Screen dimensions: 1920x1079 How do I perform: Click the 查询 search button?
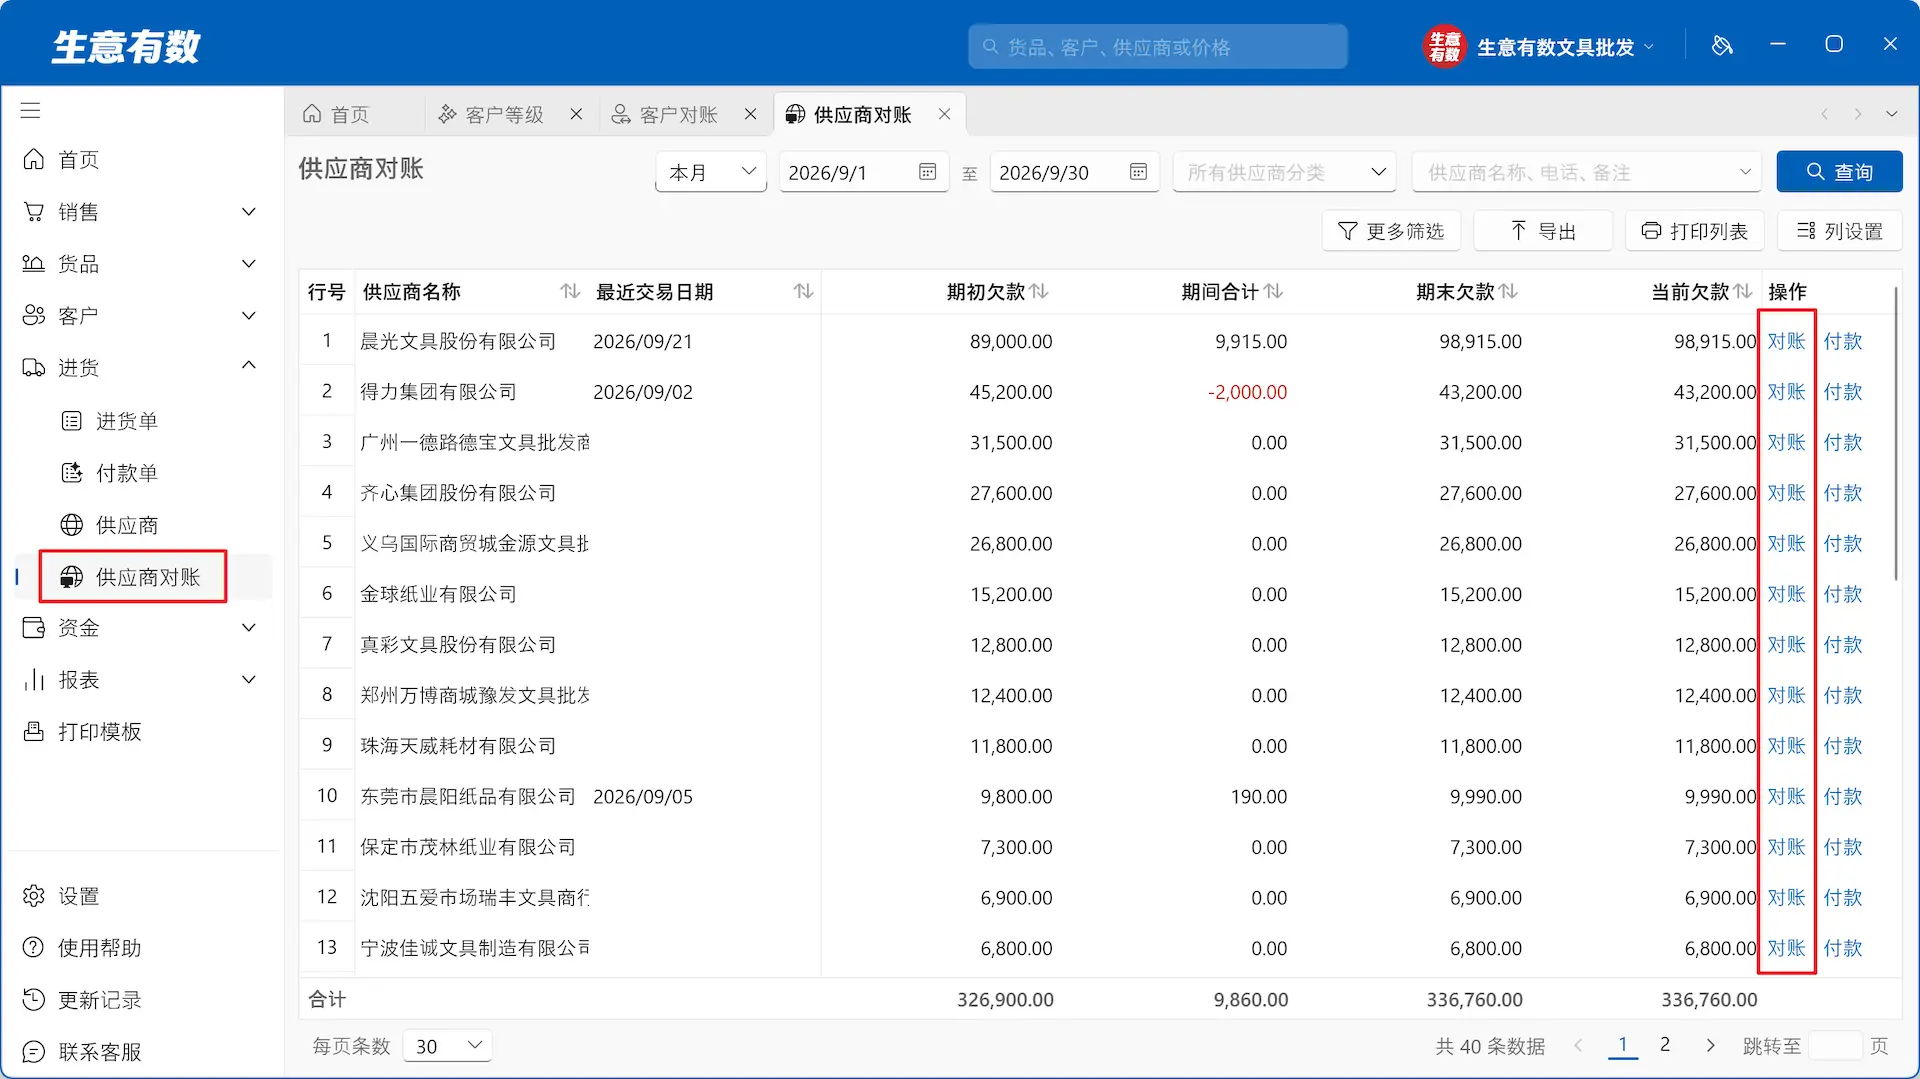tap(1839, 172)
